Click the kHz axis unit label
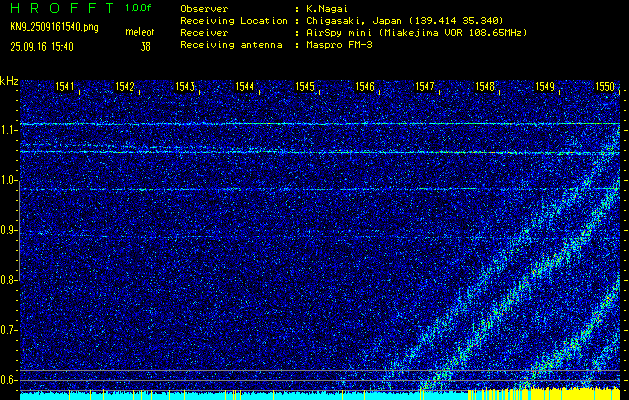The image size is (629, 400). [9, 81]
